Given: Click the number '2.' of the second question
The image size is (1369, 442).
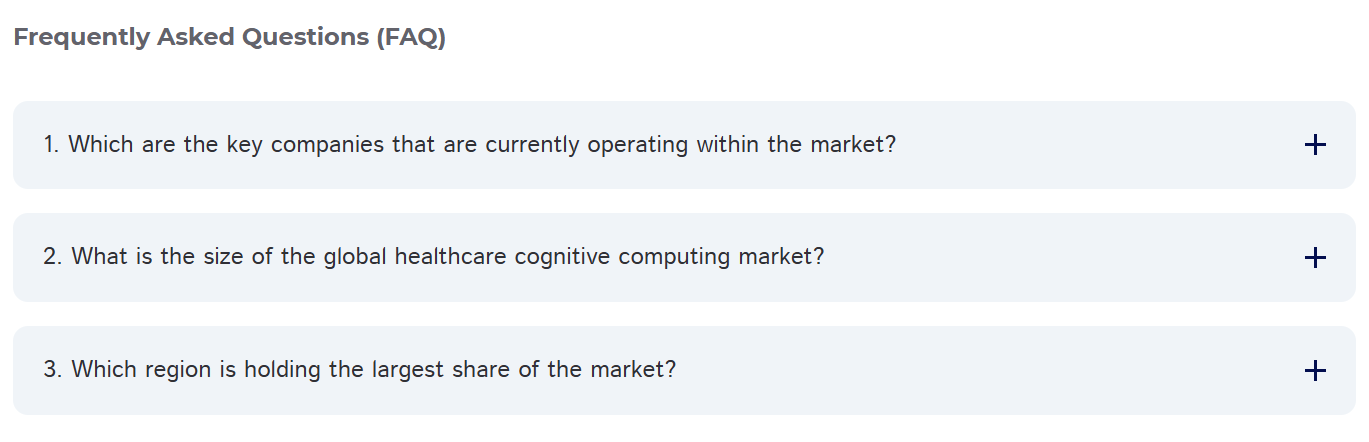Looking at the screenshot, I should (x=53, y=257).
